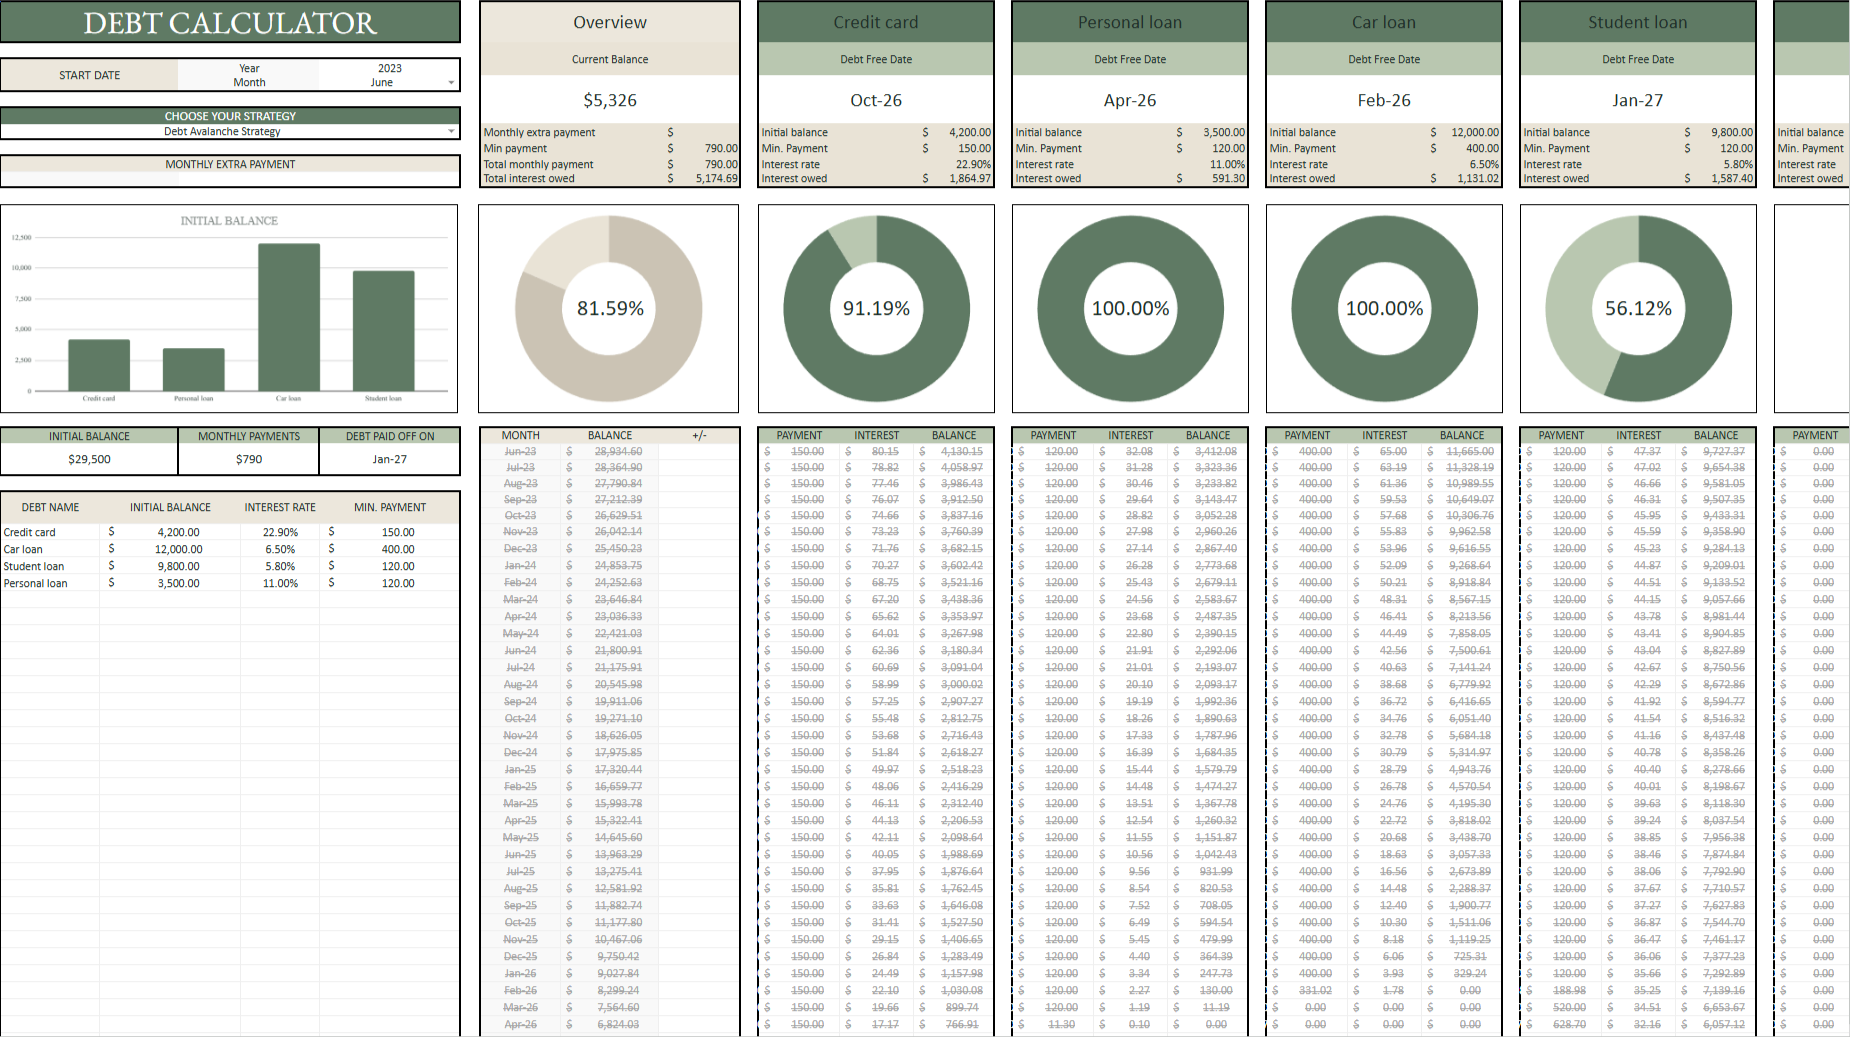
Task: Select the Total interest owed value 5,174.69
Action: [716, 179]
